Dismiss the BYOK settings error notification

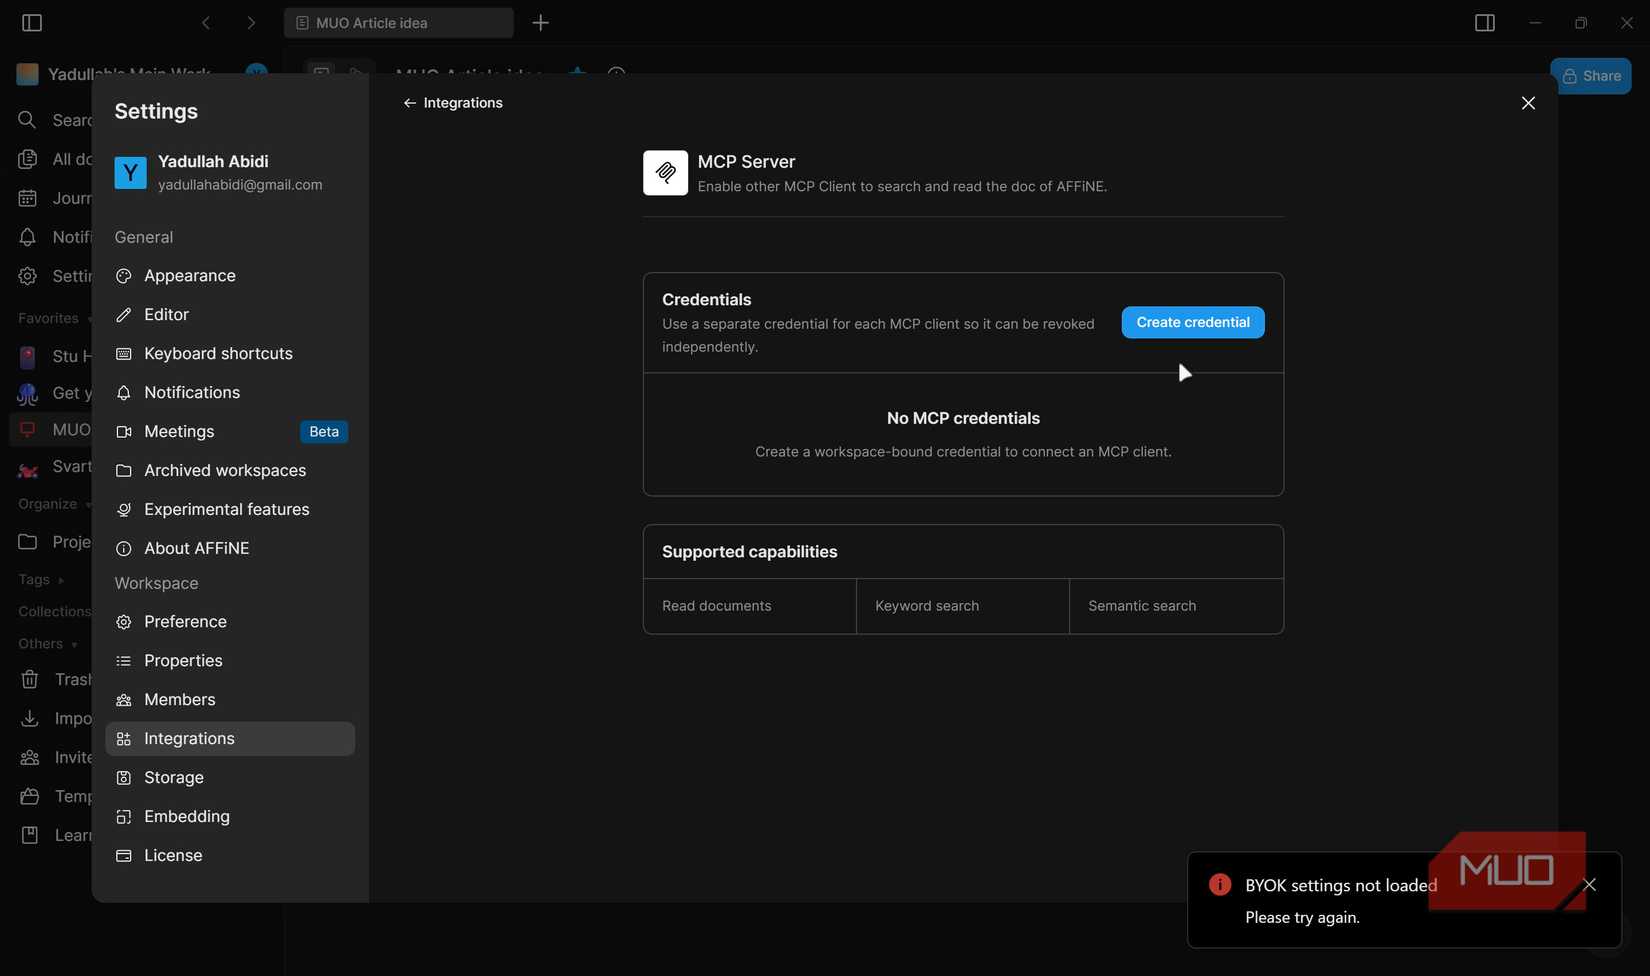pyautogui.click(x=1589, y=885)
